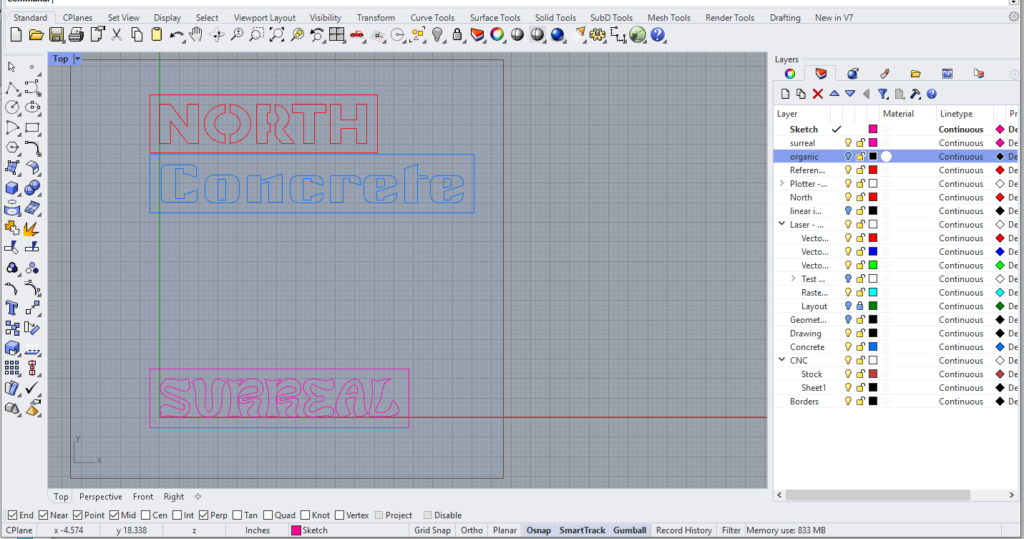Toggle the Perp osnap checkbox
1024x539 pixels.
204,515
